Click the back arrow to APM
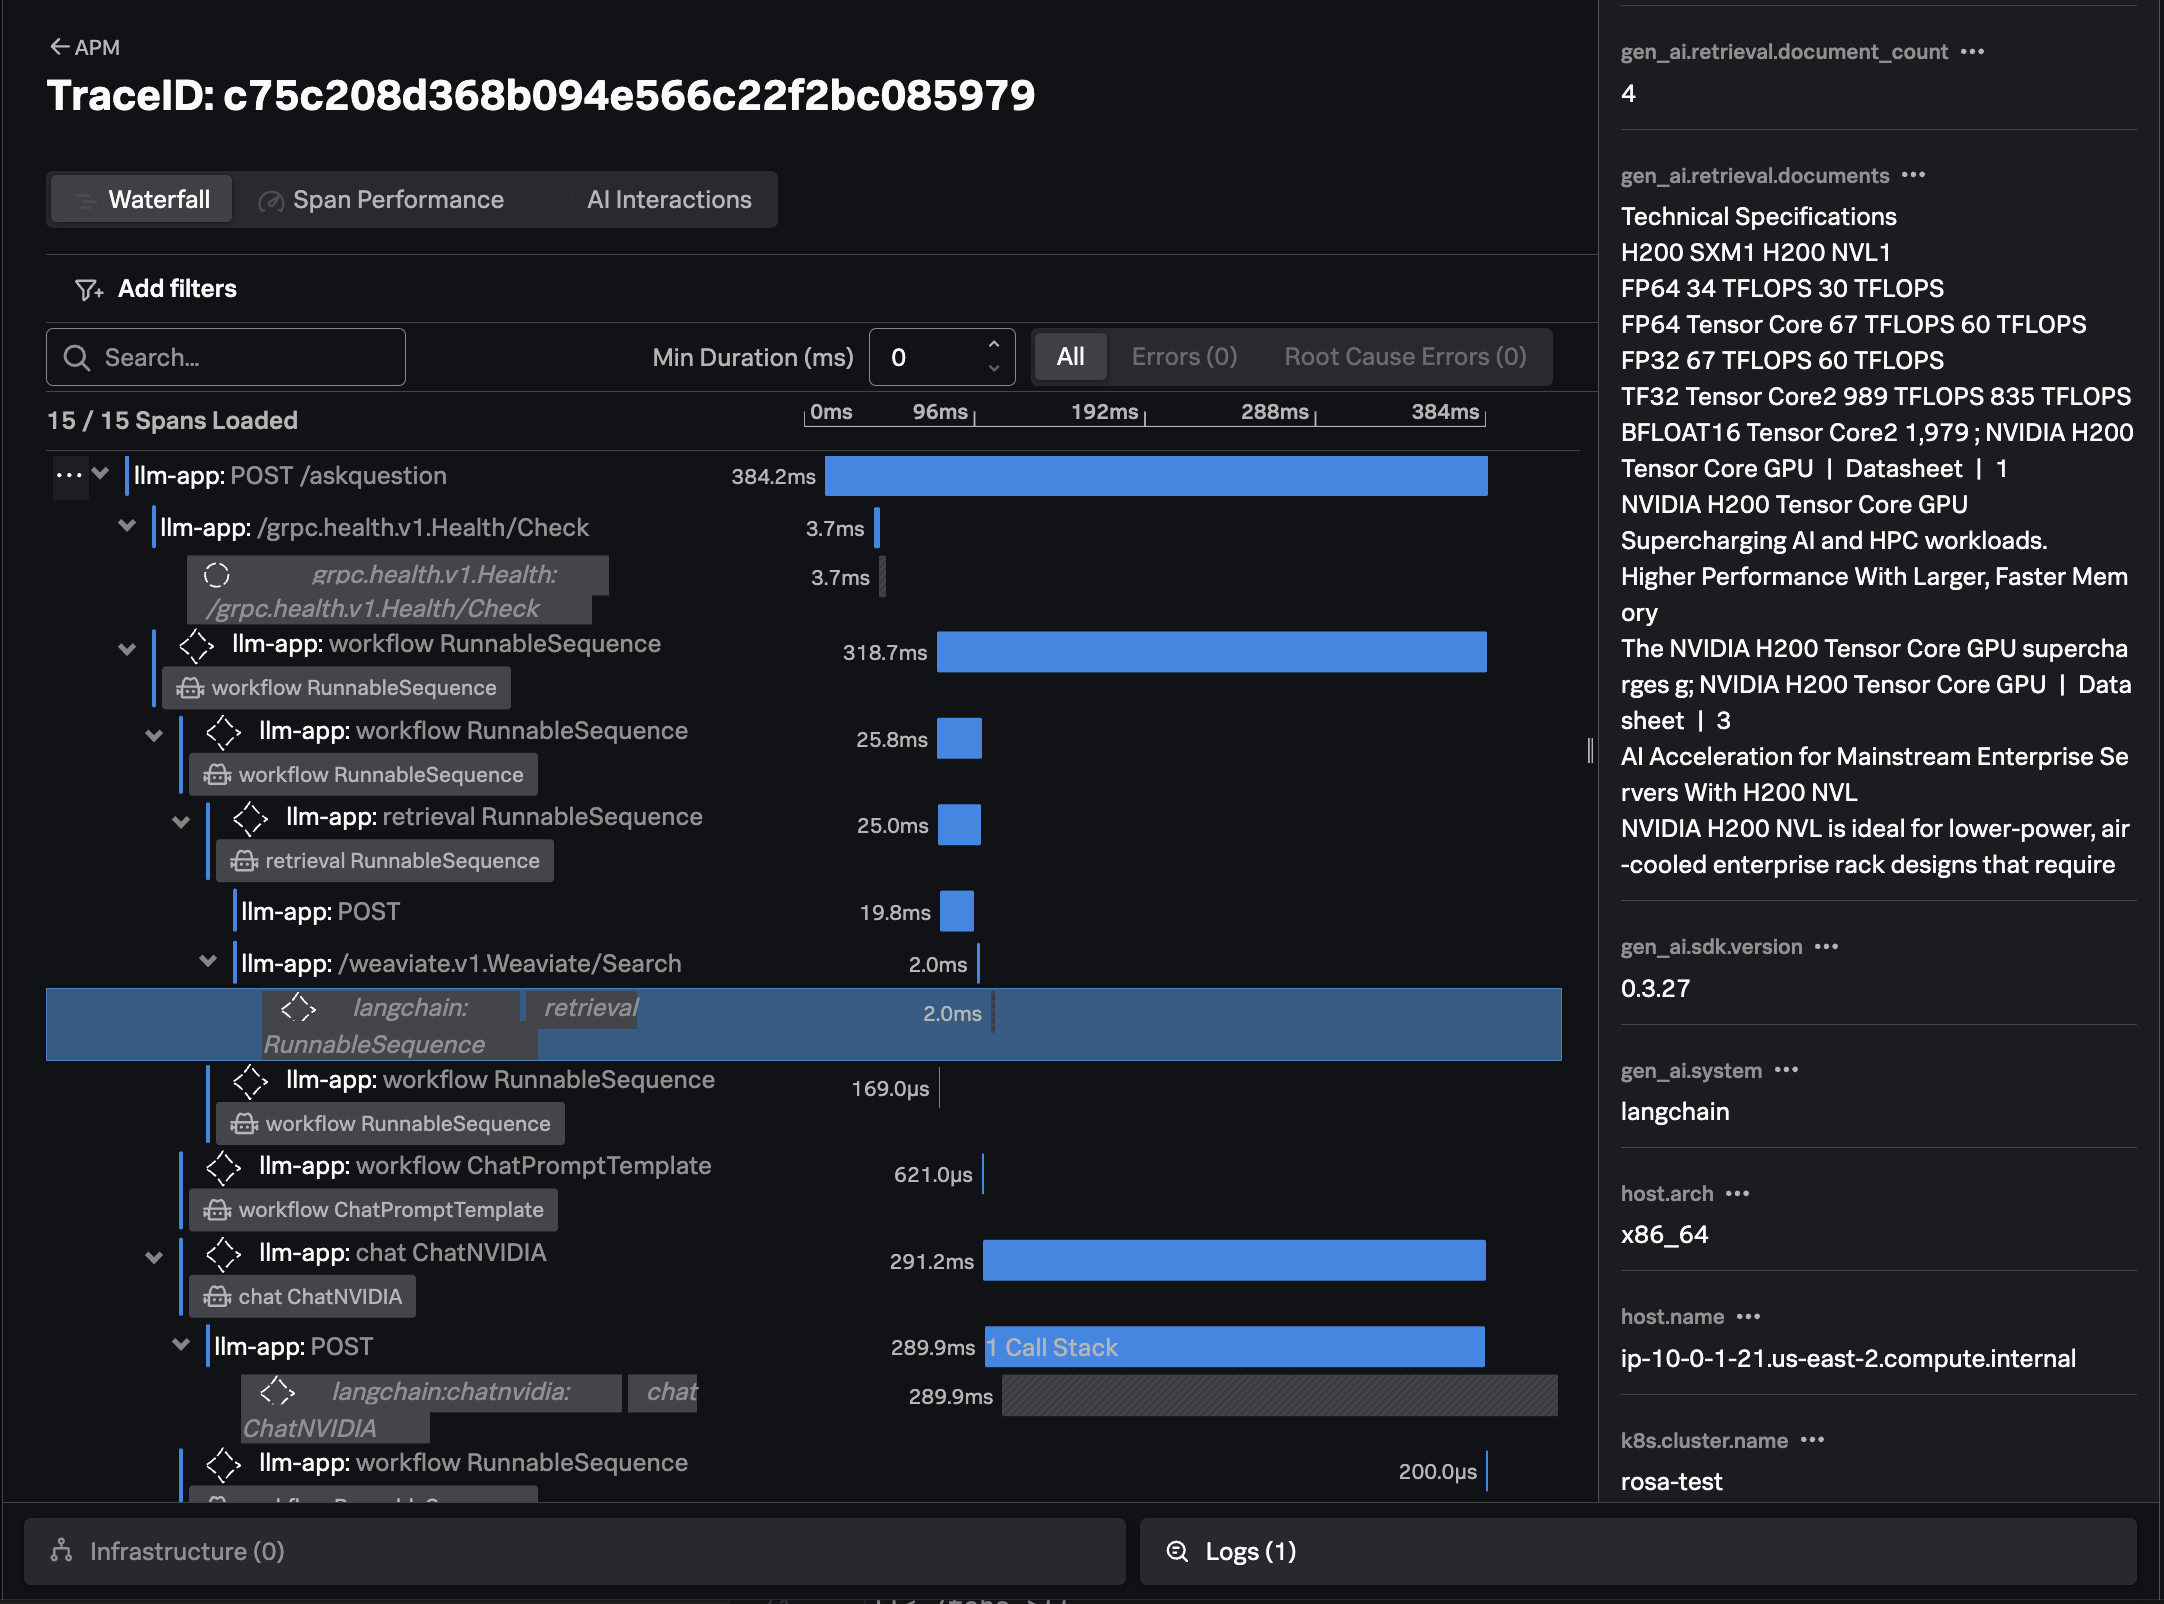 (x=60, y=47)
